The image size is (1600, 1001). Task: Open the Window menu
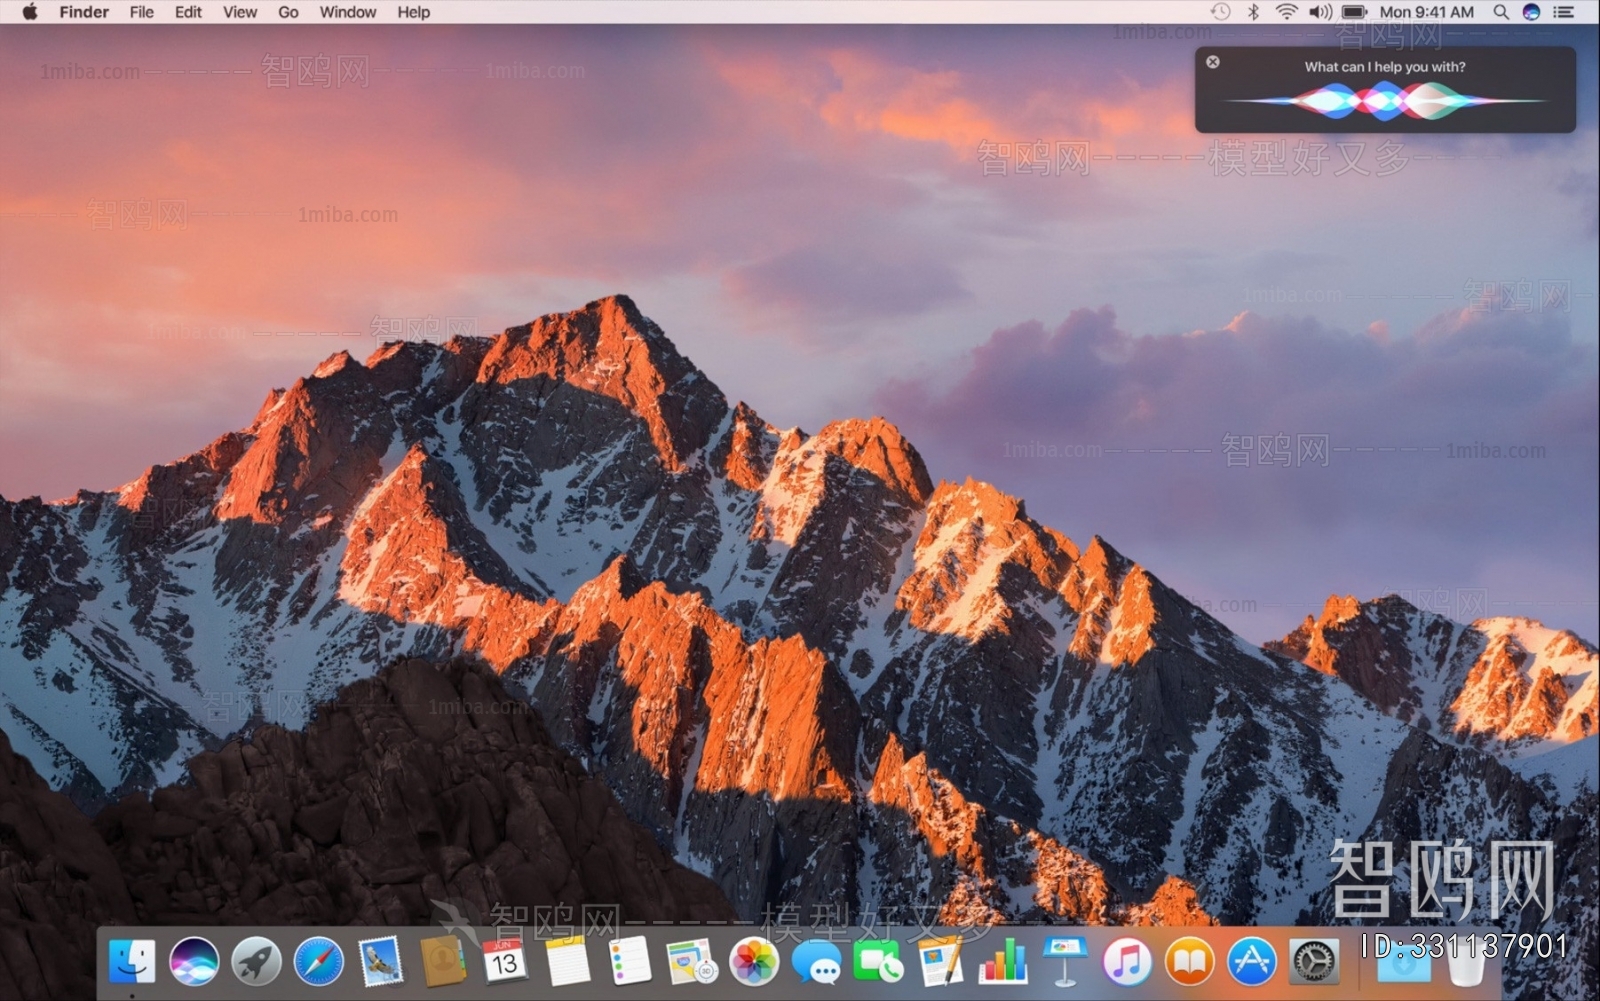(347, 12)
